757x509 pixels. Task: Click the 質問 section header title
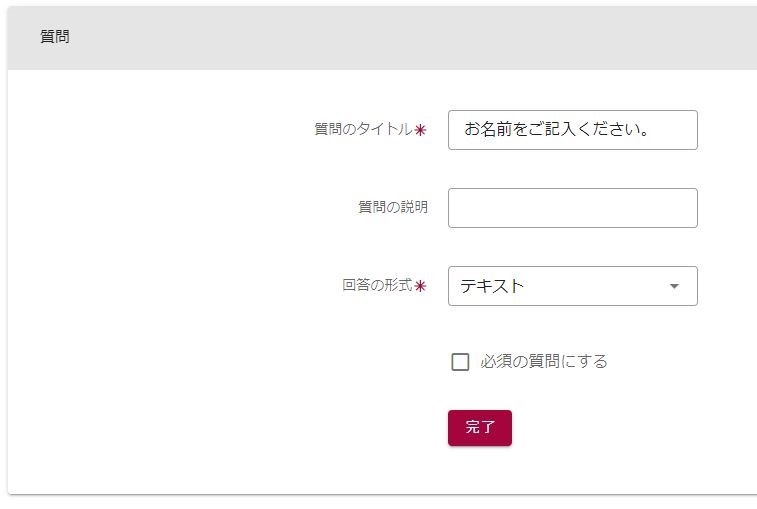54,37
